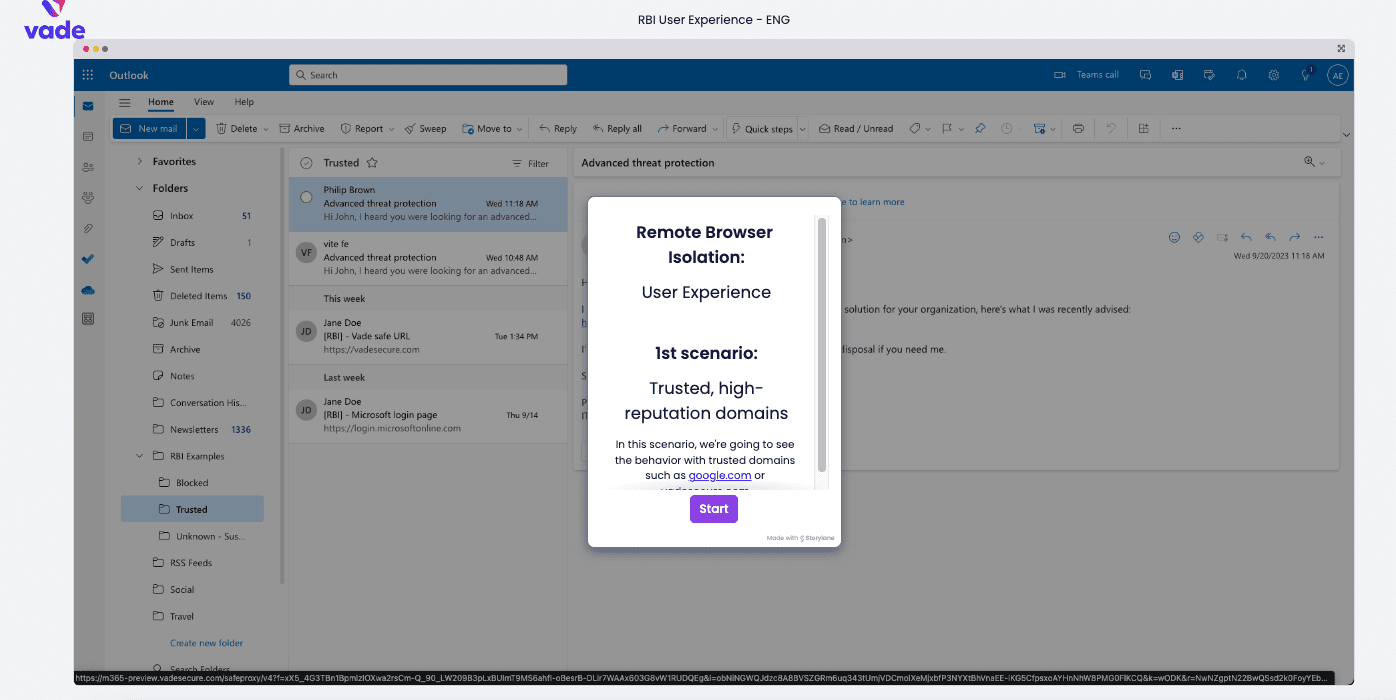This screenshot has width=1396, height=700.
Task: Toggle the select-all circle next to Trusted
Action: [x=307, y=163]
